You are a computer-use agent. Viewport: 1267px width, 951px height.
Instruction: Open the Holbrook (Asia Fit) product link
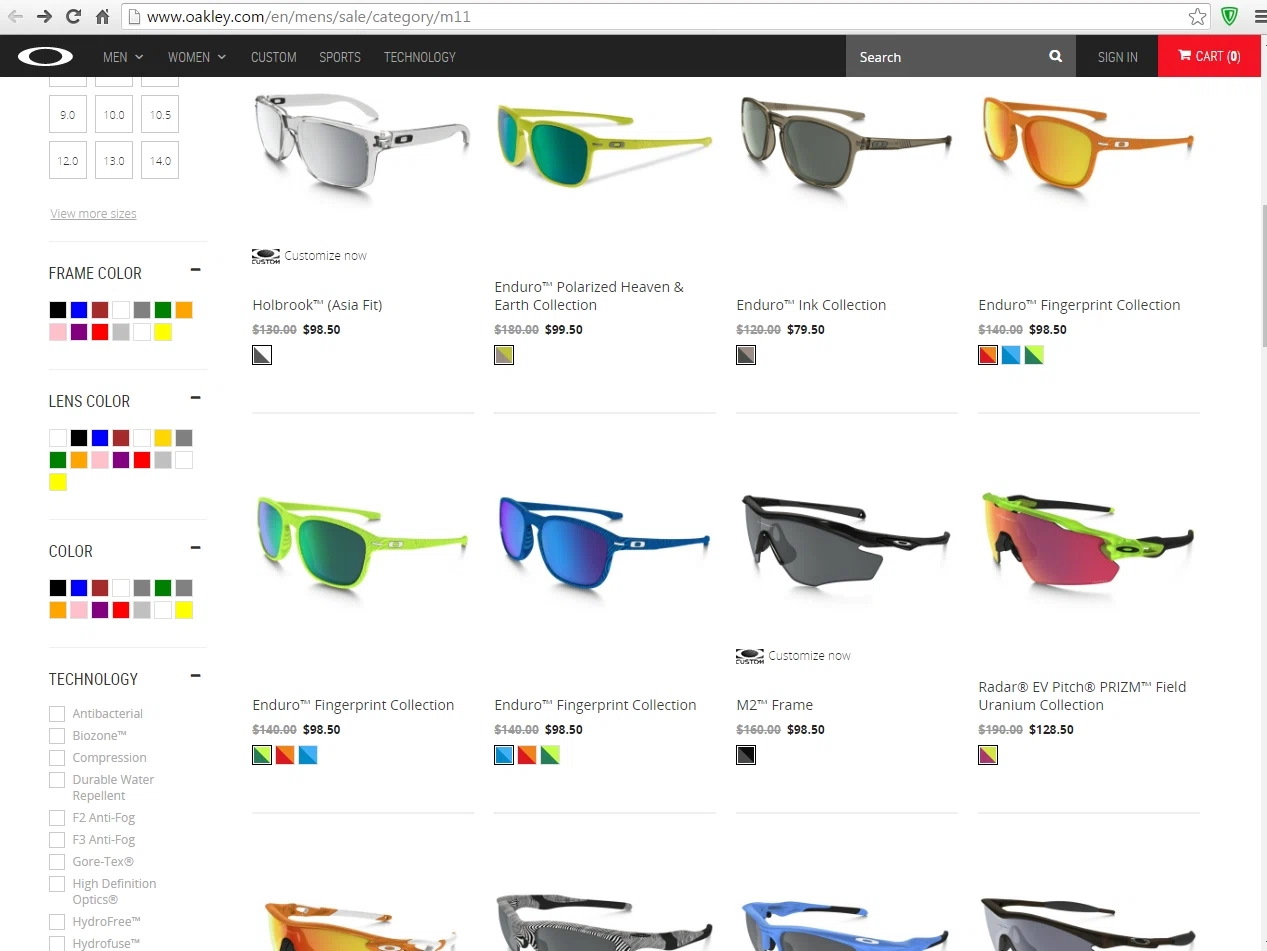coord(317,305)
